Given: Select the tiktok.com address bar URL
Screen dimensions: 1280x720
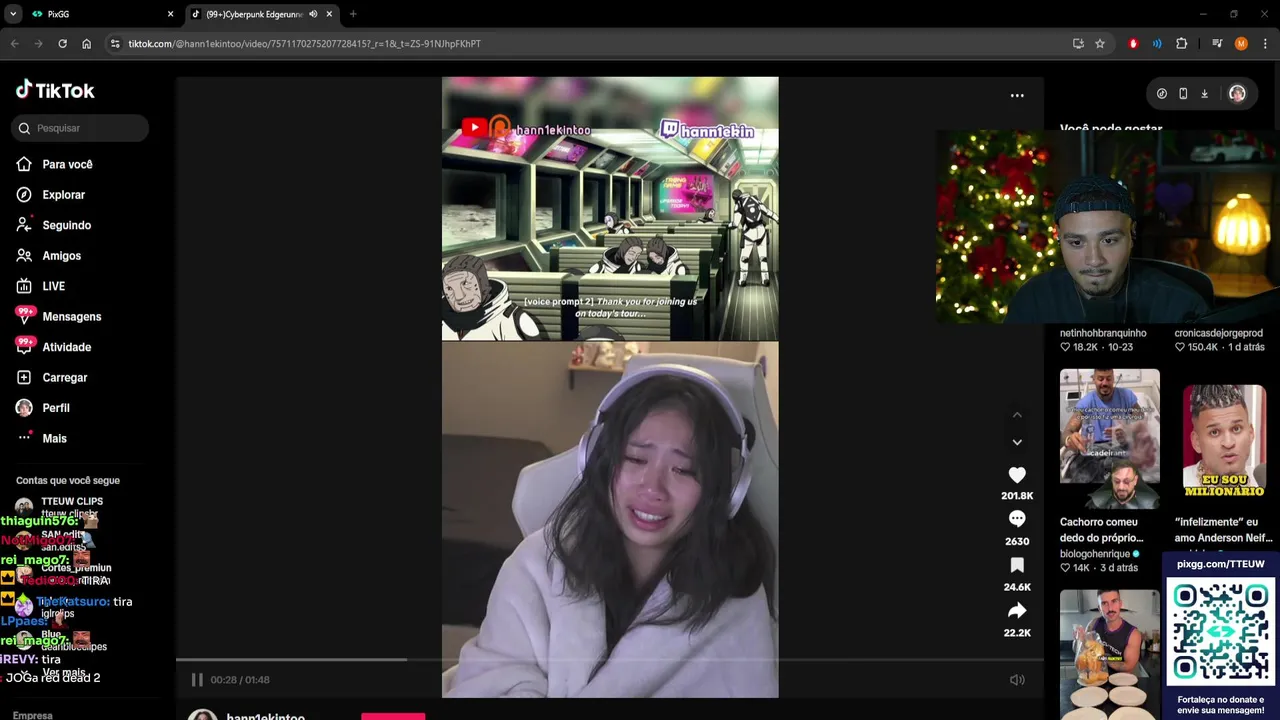Looking at the screenshot, I should pos(304,44).
